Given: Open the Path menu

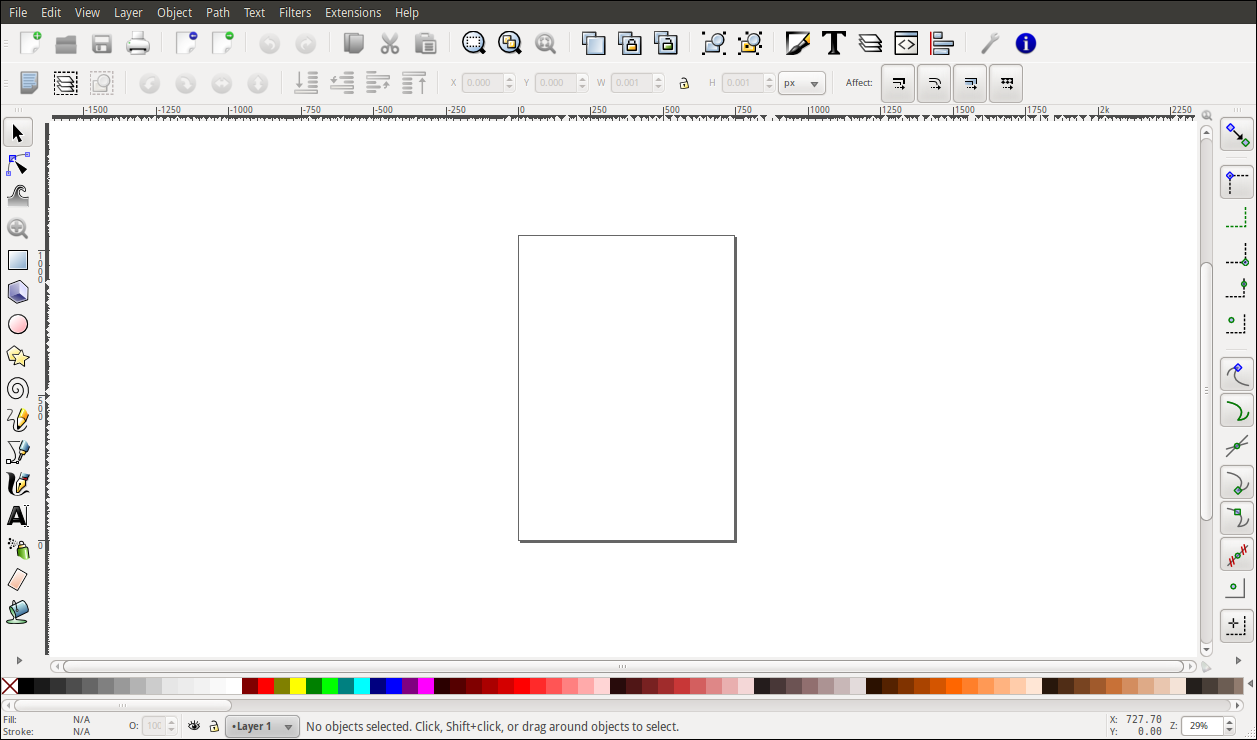Looking at the screenshot, I should click(218, 12).
